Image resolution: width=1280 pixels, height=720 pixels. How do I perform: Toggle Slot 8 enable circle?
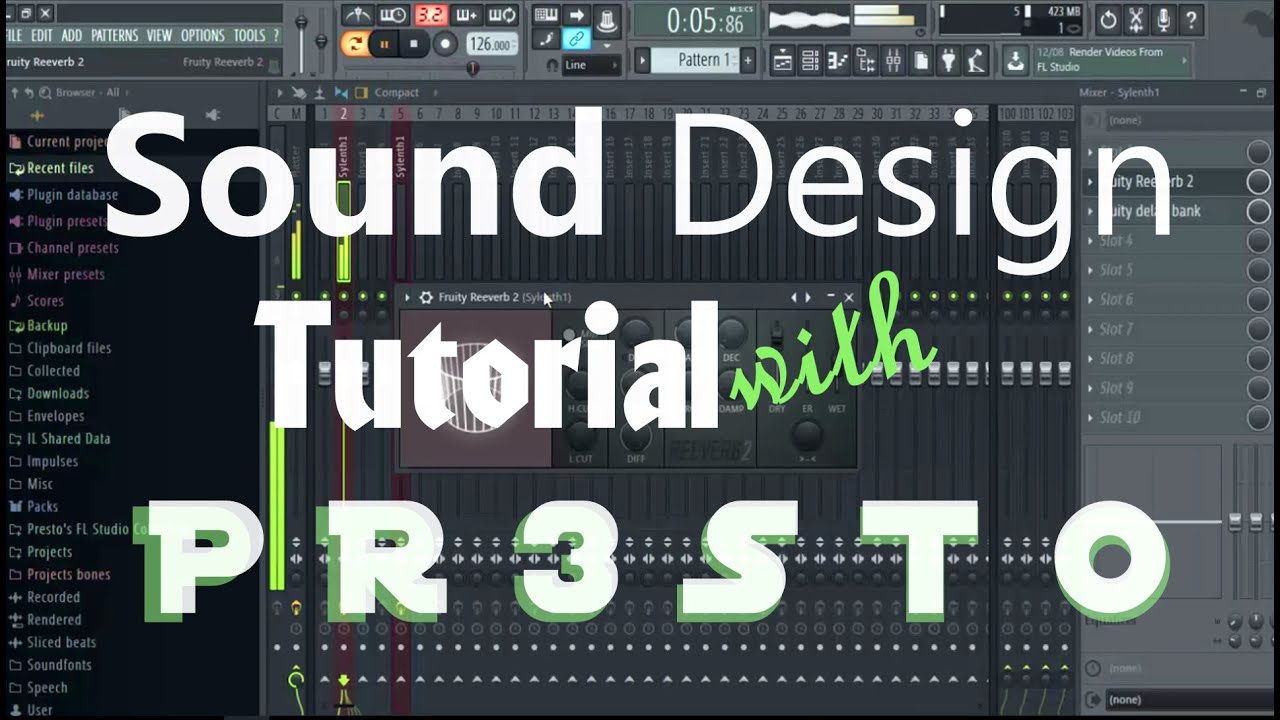[1258, 358]
